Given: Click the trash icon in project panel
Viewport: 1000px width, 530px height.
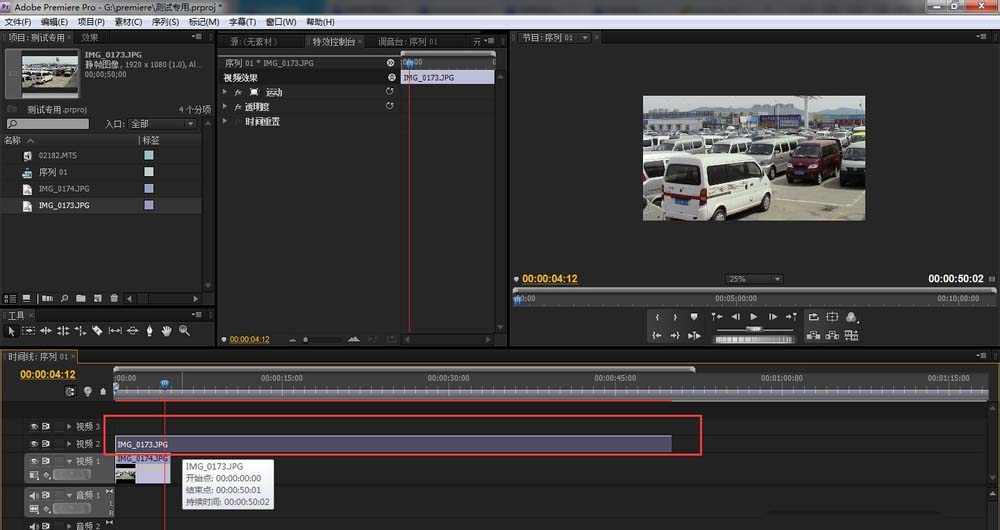Looking at the screenshot, I should click(114, 298).
